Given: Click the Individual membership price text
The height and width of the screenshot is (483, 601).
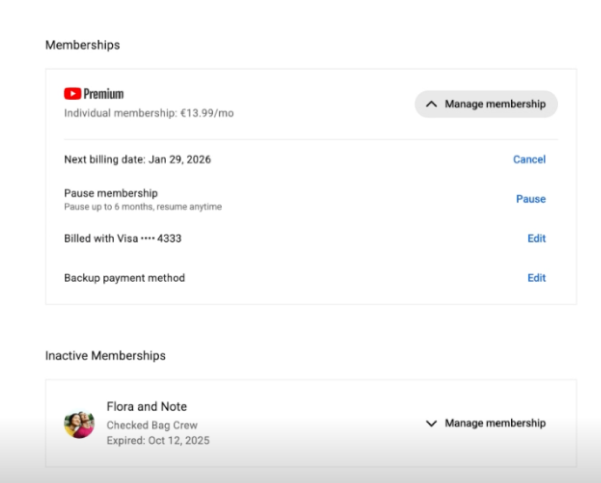Looking at the screenshot, I should pos(148,113).
